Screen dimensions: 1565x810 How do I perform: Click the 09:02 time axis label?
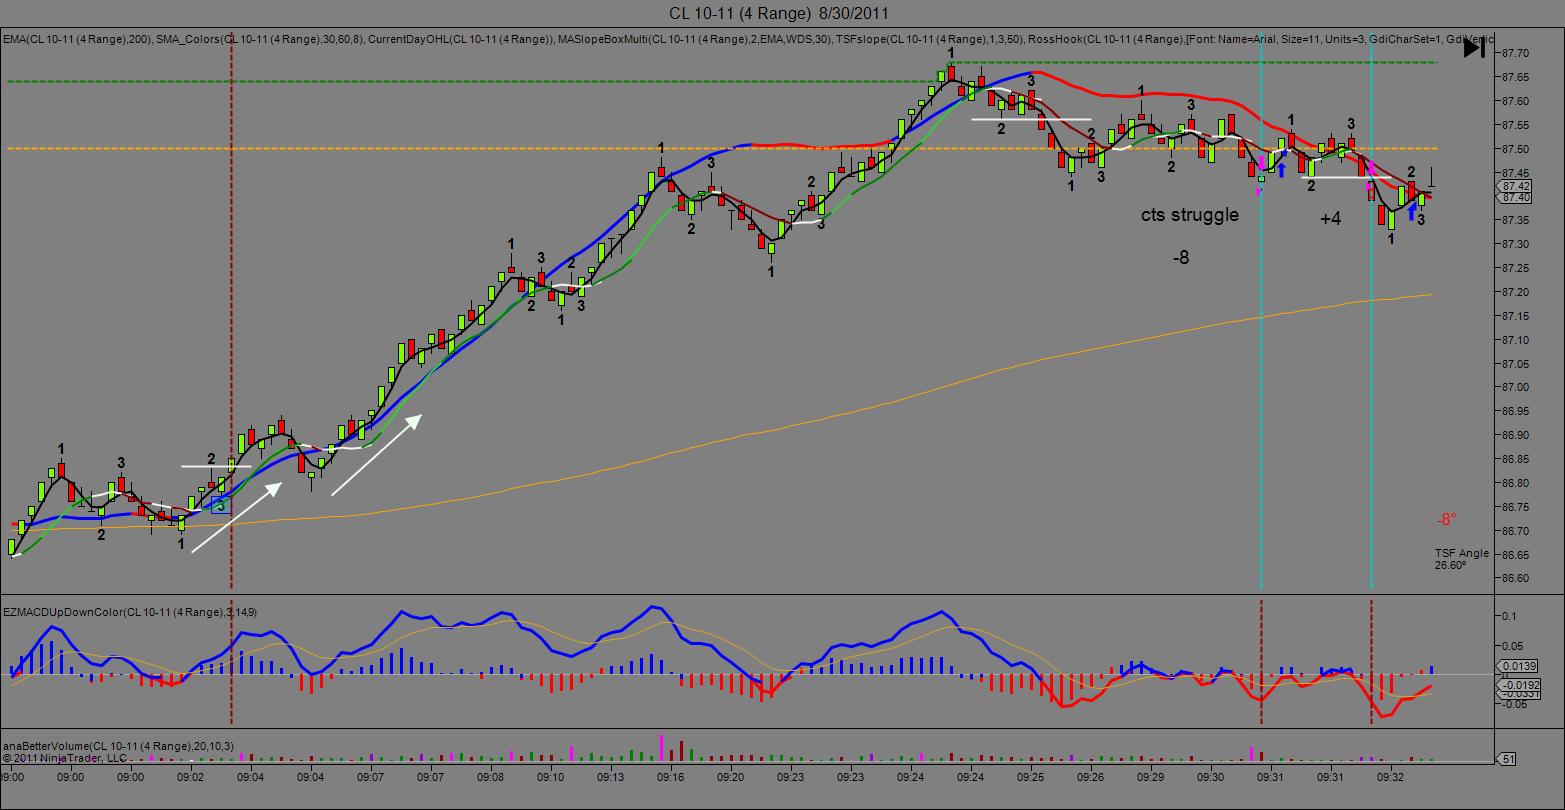pos(190,776)
